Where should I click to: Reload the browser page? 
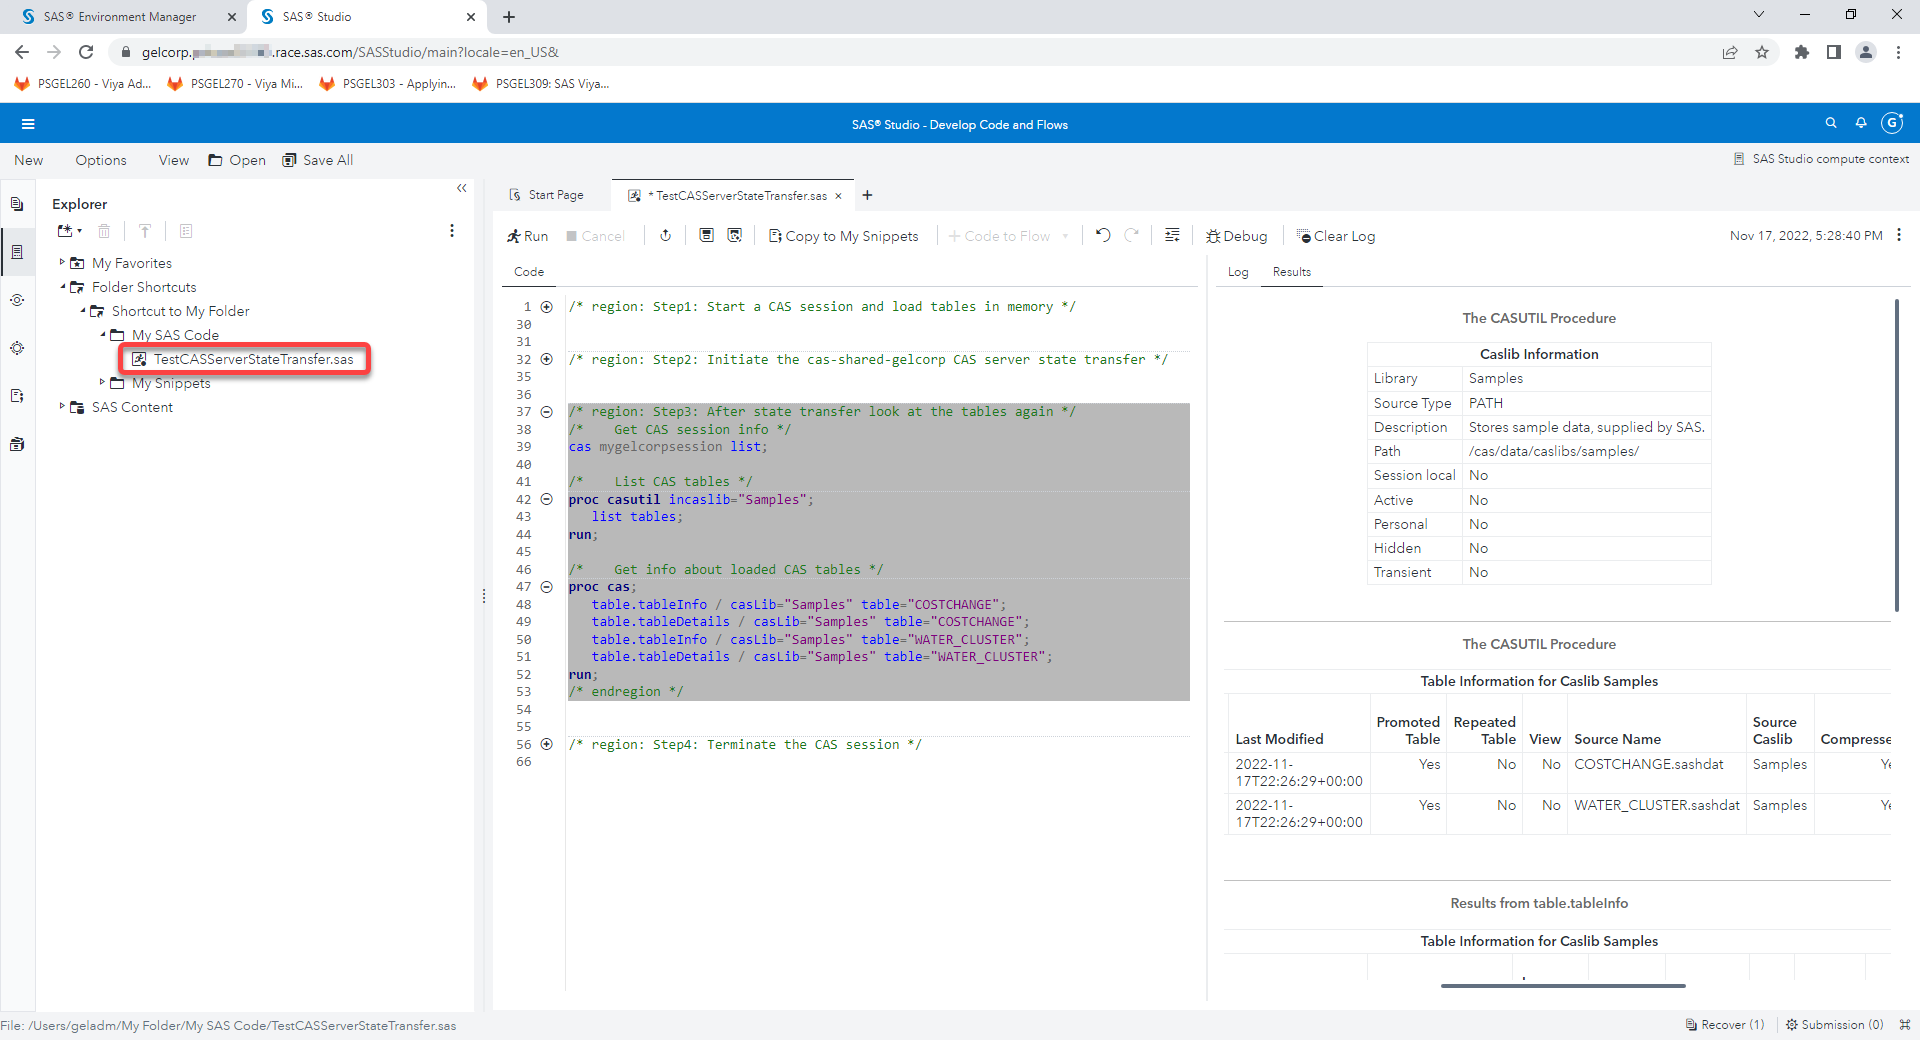coord(86,52)
